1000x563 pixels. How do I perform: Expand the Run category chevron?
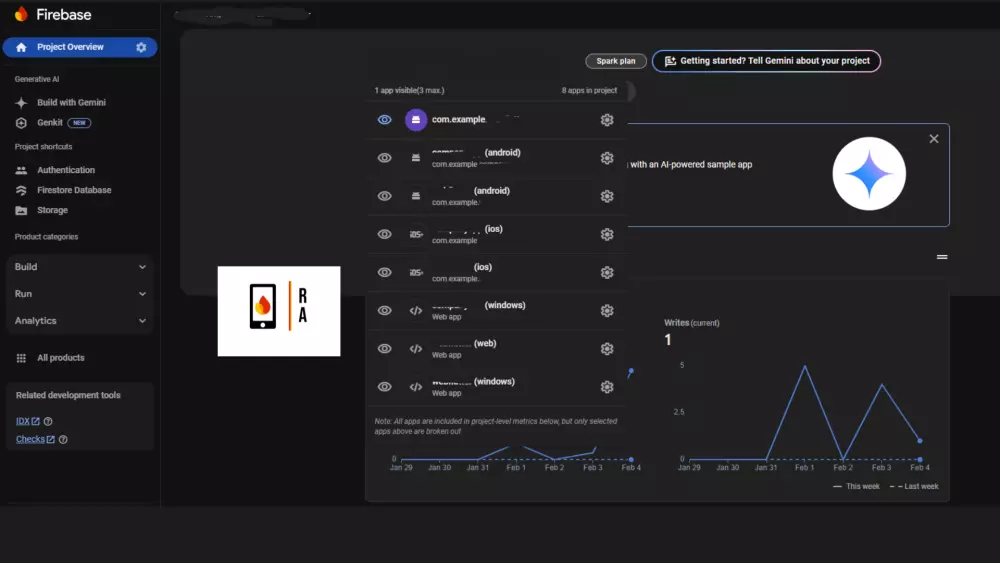click(142, 294)
